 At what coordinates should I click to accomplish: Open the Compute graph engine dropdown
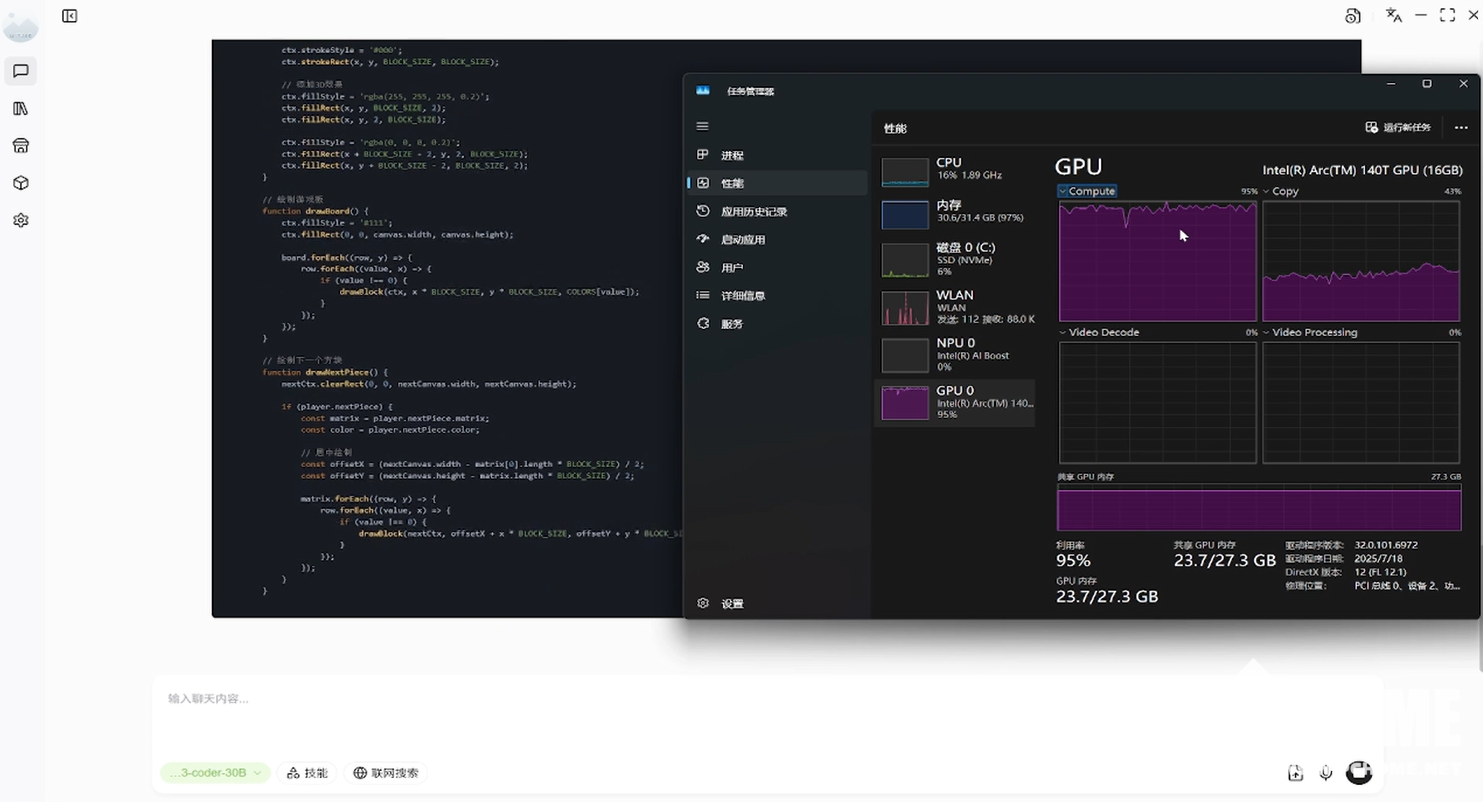[1064, 191]
